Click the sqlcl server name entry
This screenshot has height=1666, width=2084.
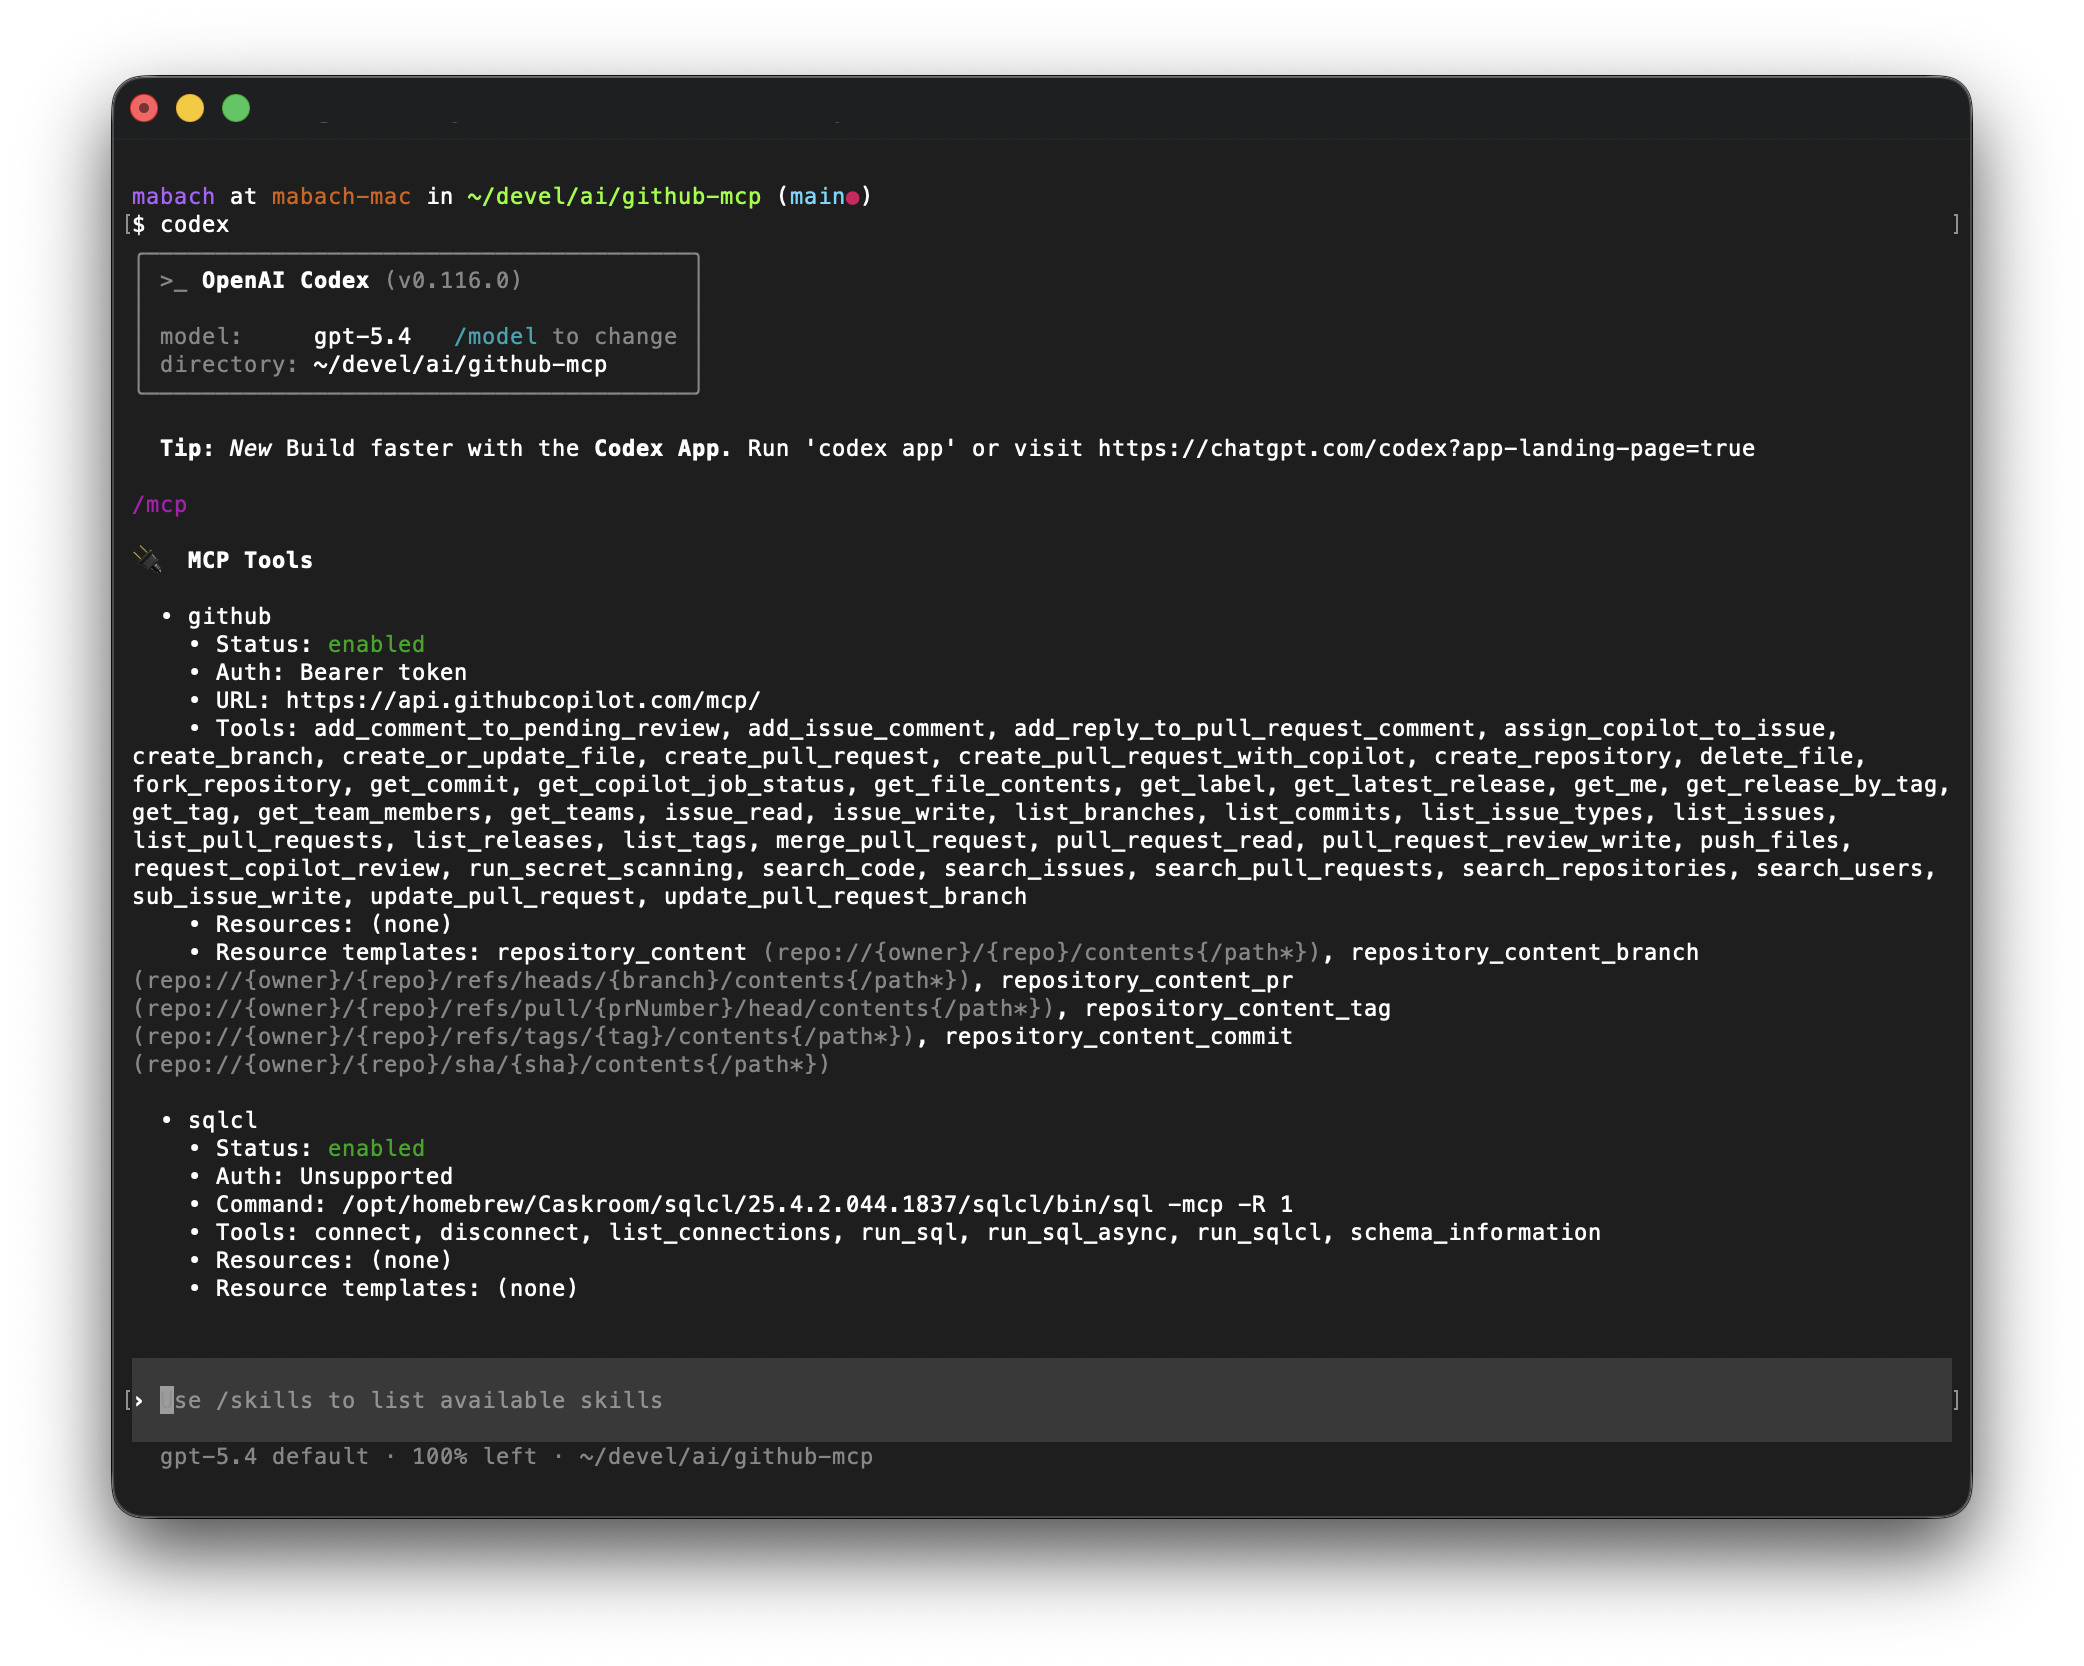(222, 1121)
